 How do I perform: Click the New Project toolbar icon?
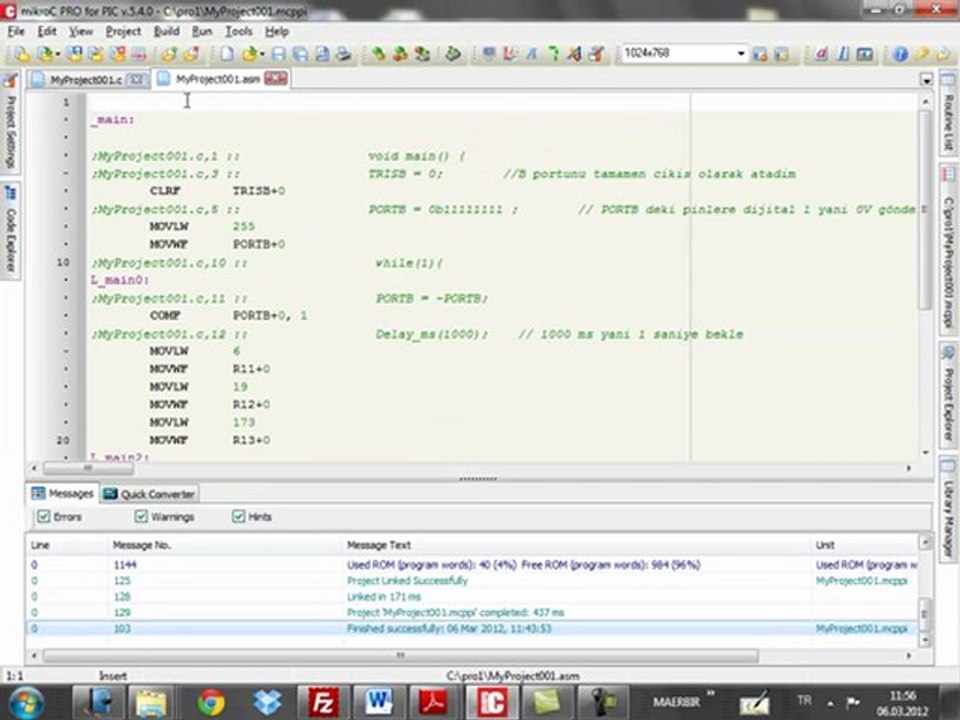pyautogui.click(x=21, y=54)
